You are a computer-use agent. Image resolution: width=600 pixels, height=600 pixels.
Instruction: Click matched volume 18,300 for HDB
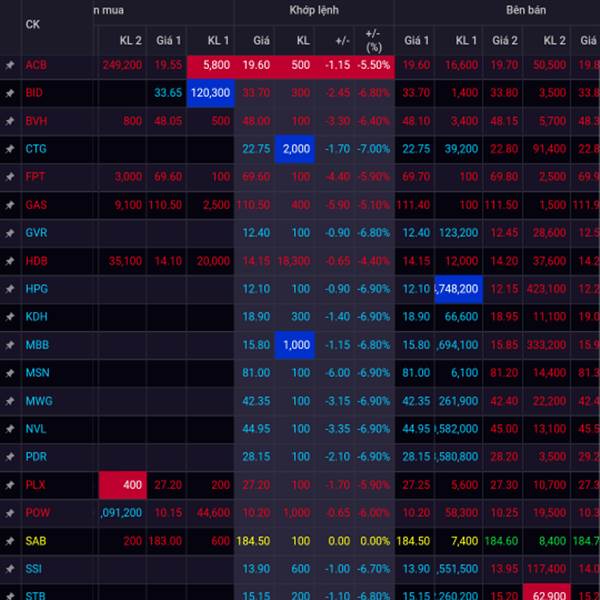click(294, 261)
